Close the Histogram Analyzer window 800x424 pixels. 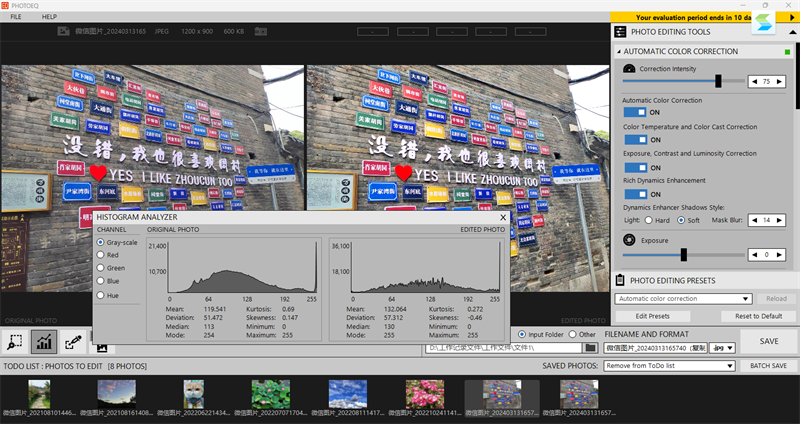click(x=503, y=217)
